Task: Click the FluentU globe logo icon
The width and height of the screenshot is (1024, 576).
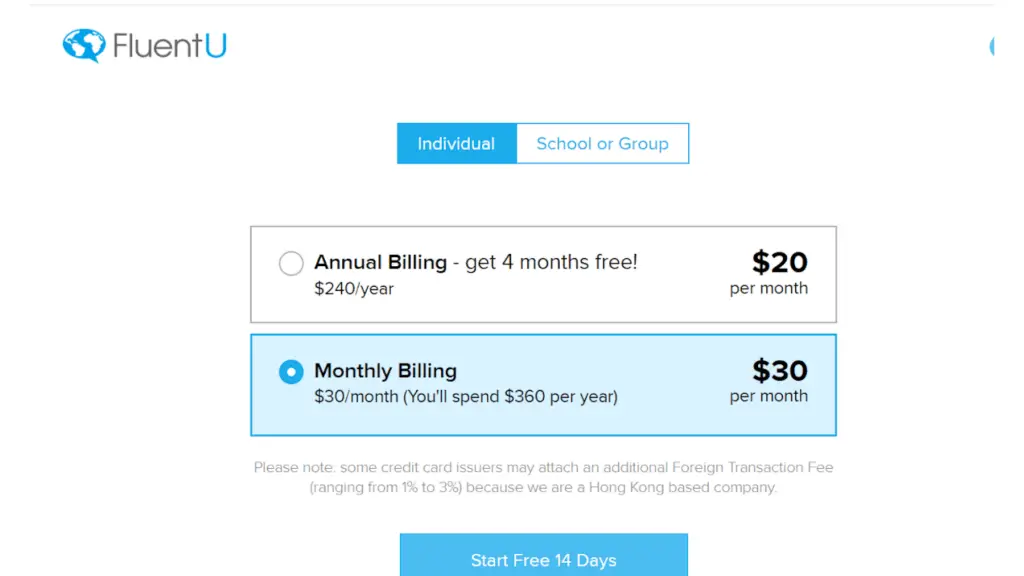Action: pos(84,46)
